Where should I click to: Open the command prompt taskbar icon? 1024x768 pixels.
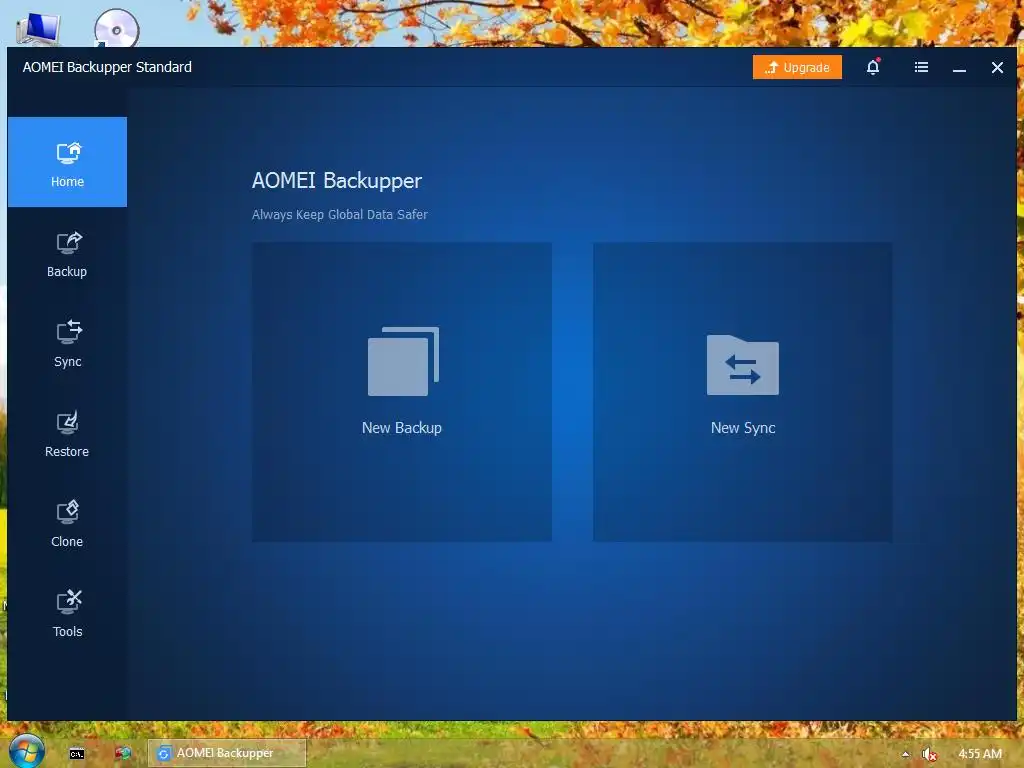click(77, 754)
